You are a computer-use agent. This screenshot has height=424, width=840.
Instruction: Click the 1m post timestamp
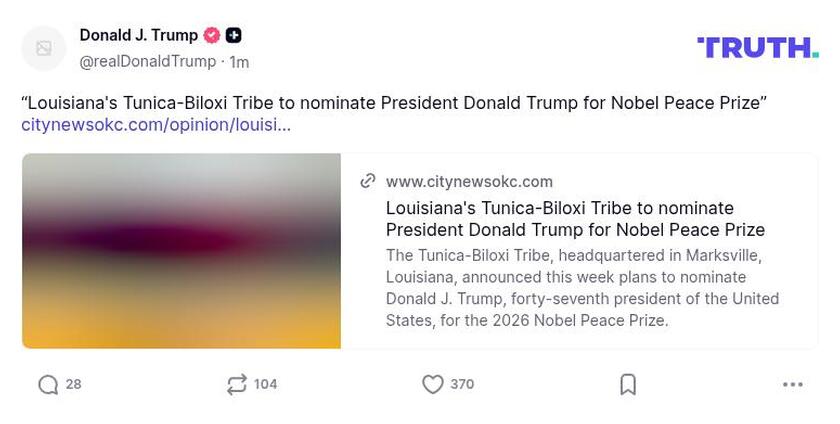pos(239,62)
